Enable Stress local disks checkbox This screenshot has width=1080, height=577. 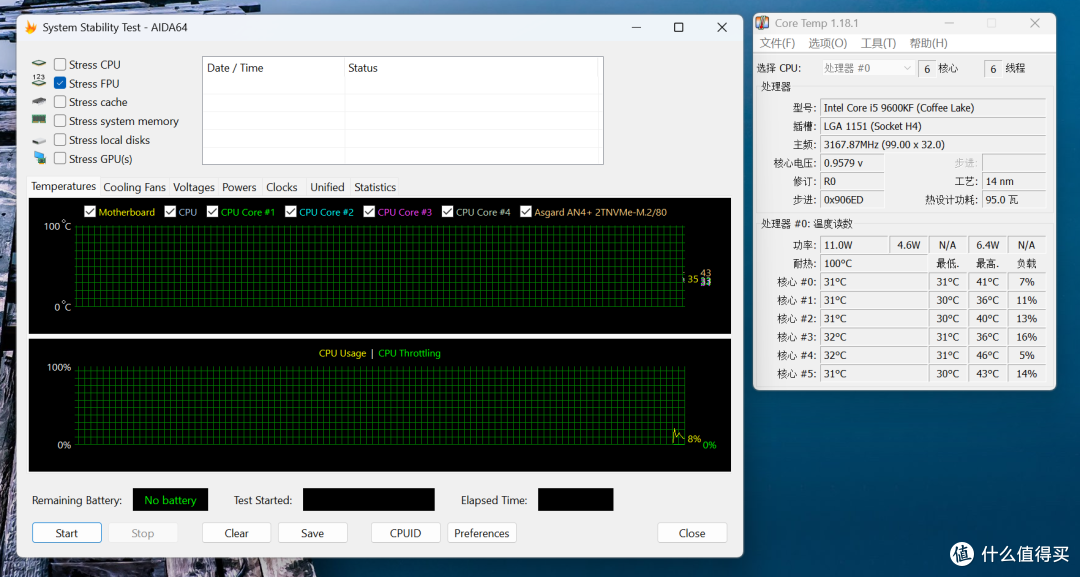pyautogui.click(x=60, y=140)
